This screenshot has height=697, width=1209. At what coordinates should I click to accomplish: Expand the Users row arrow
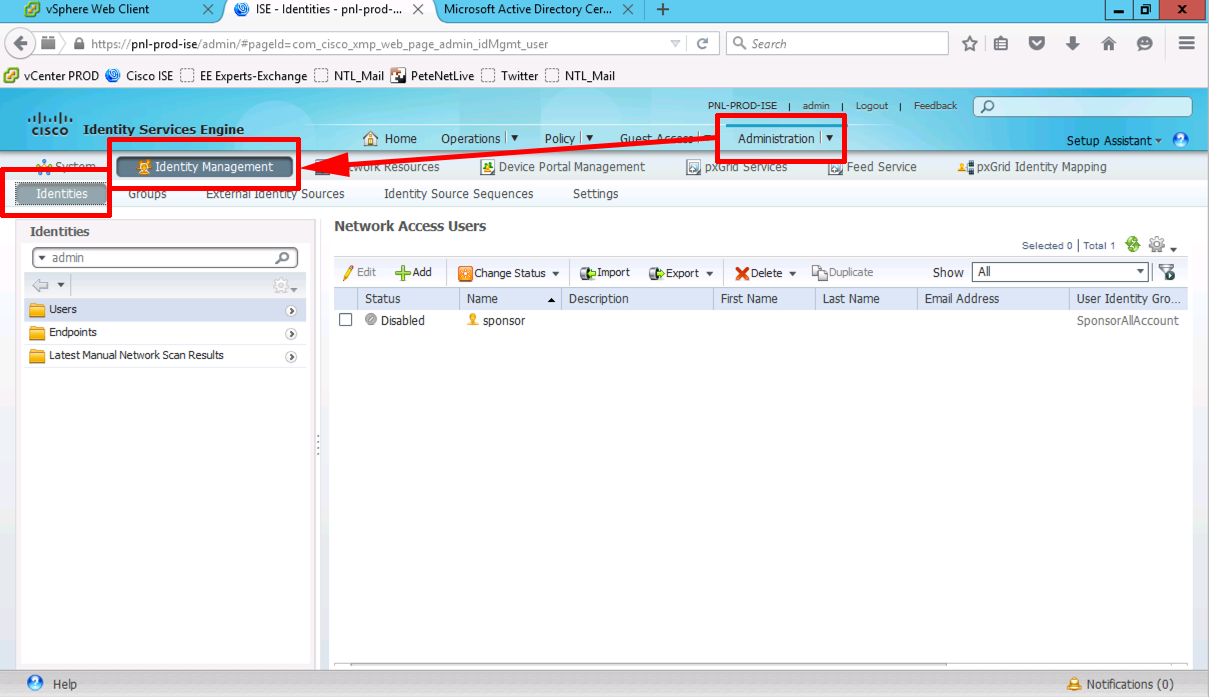pos(291,311)
